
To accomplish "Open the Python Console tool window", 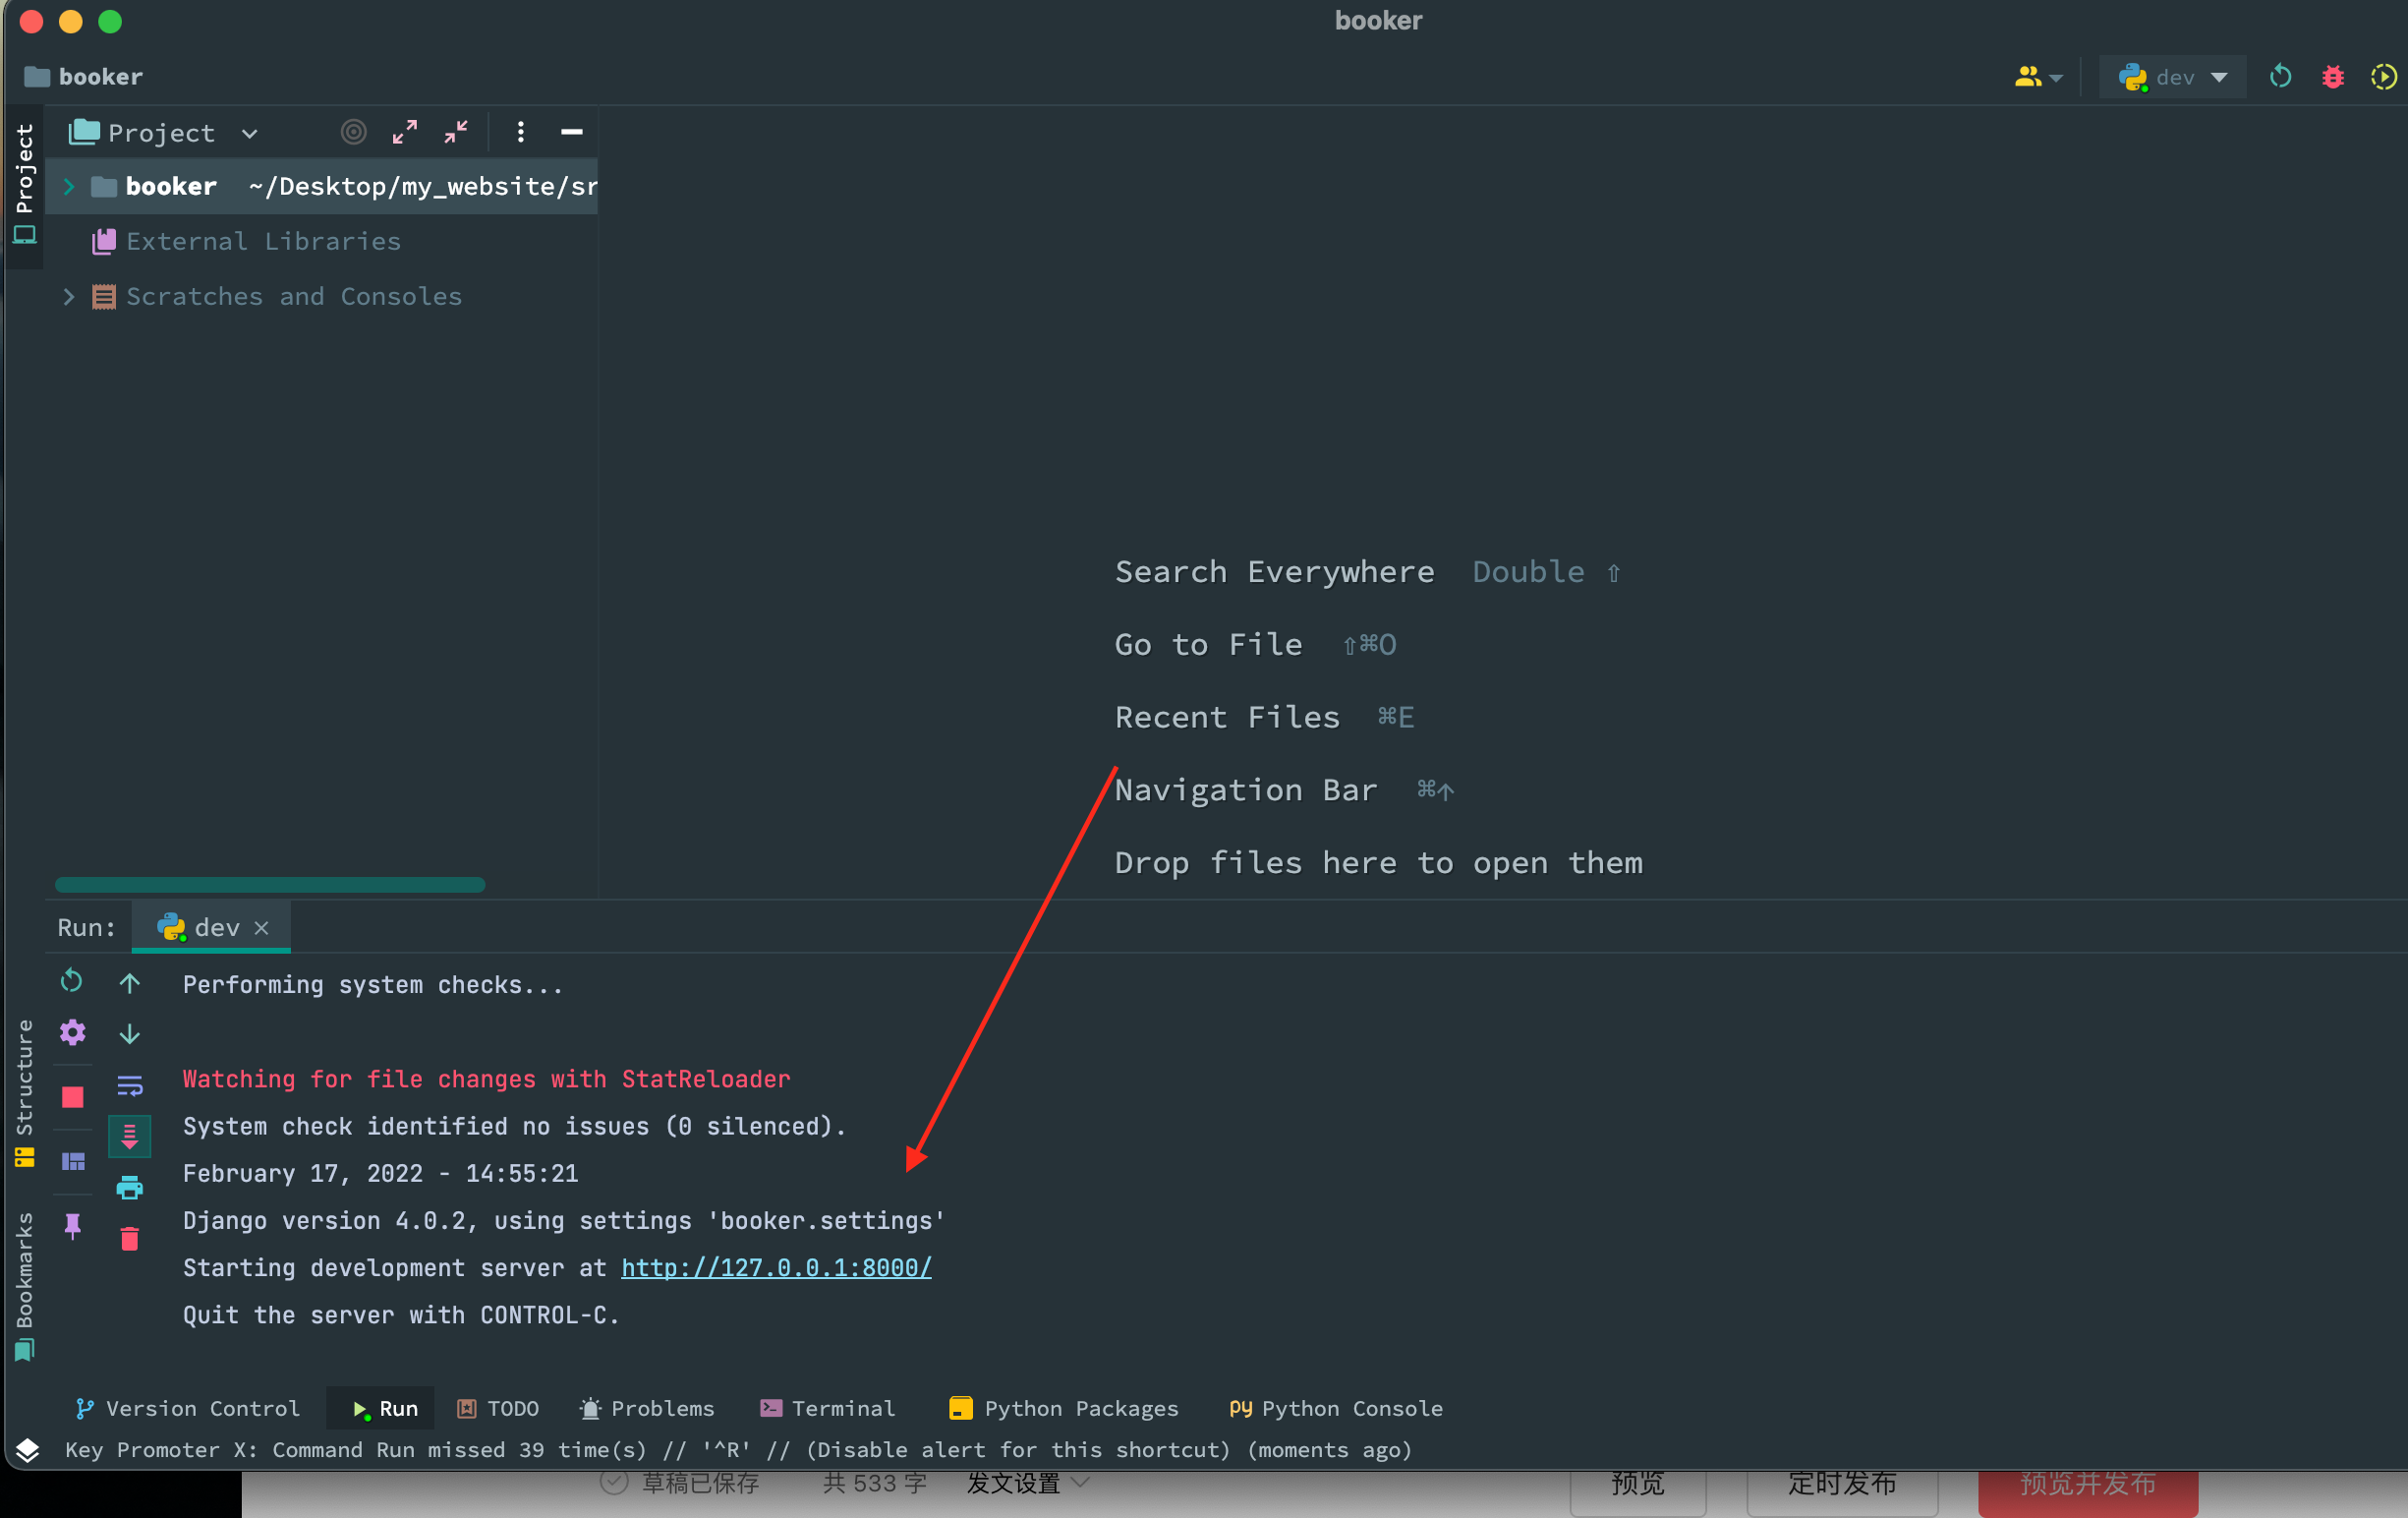I will (x=1336, y=1408).
